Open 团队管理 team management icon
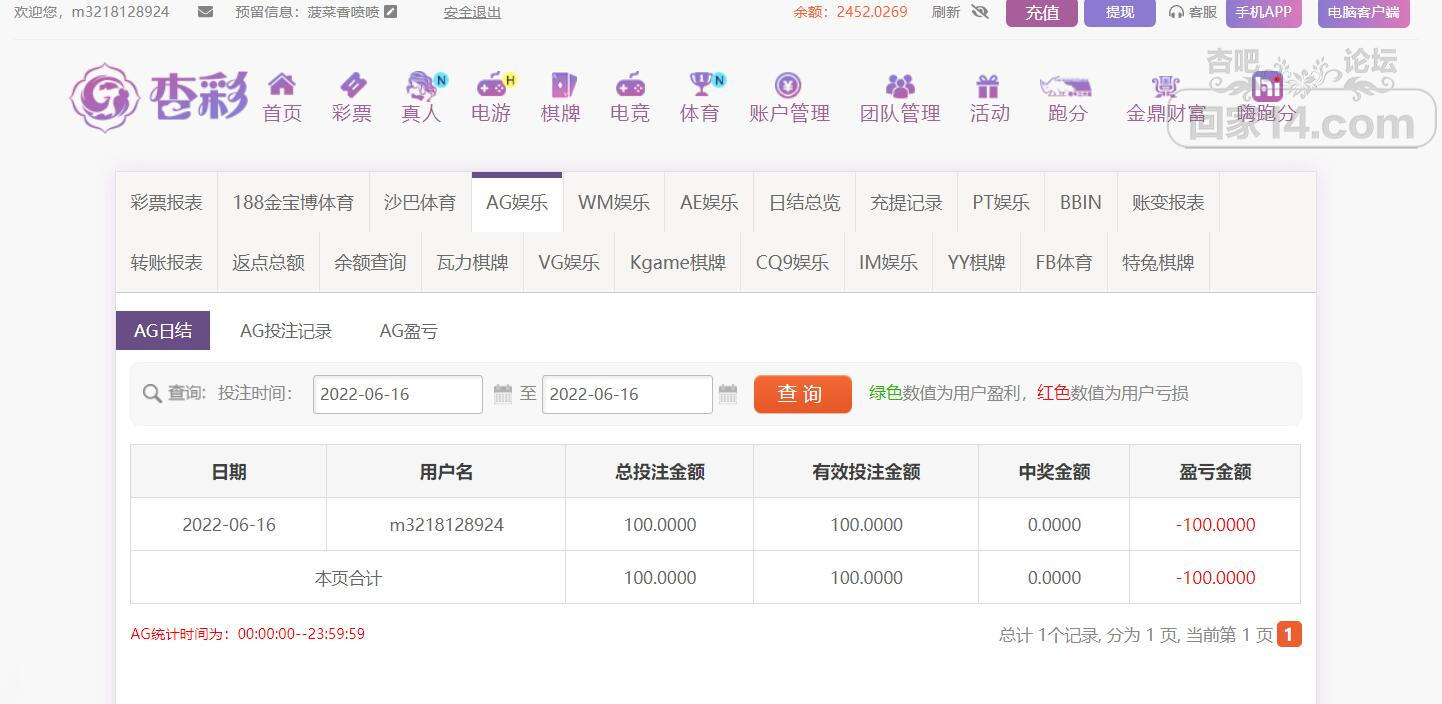 (x=900, y=85)
